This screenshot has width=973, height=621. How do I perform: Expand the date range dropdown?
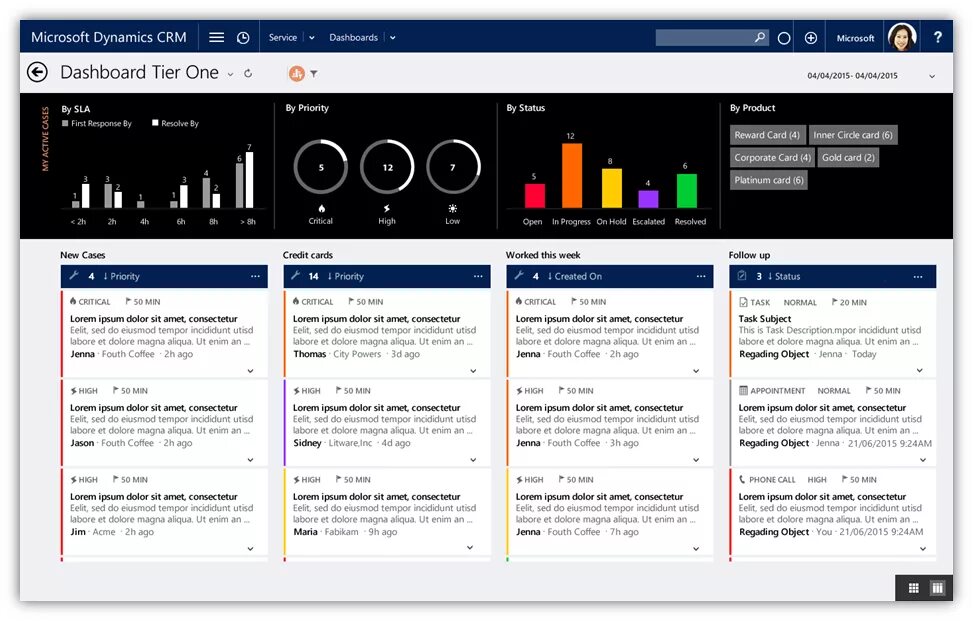(931, 76)
